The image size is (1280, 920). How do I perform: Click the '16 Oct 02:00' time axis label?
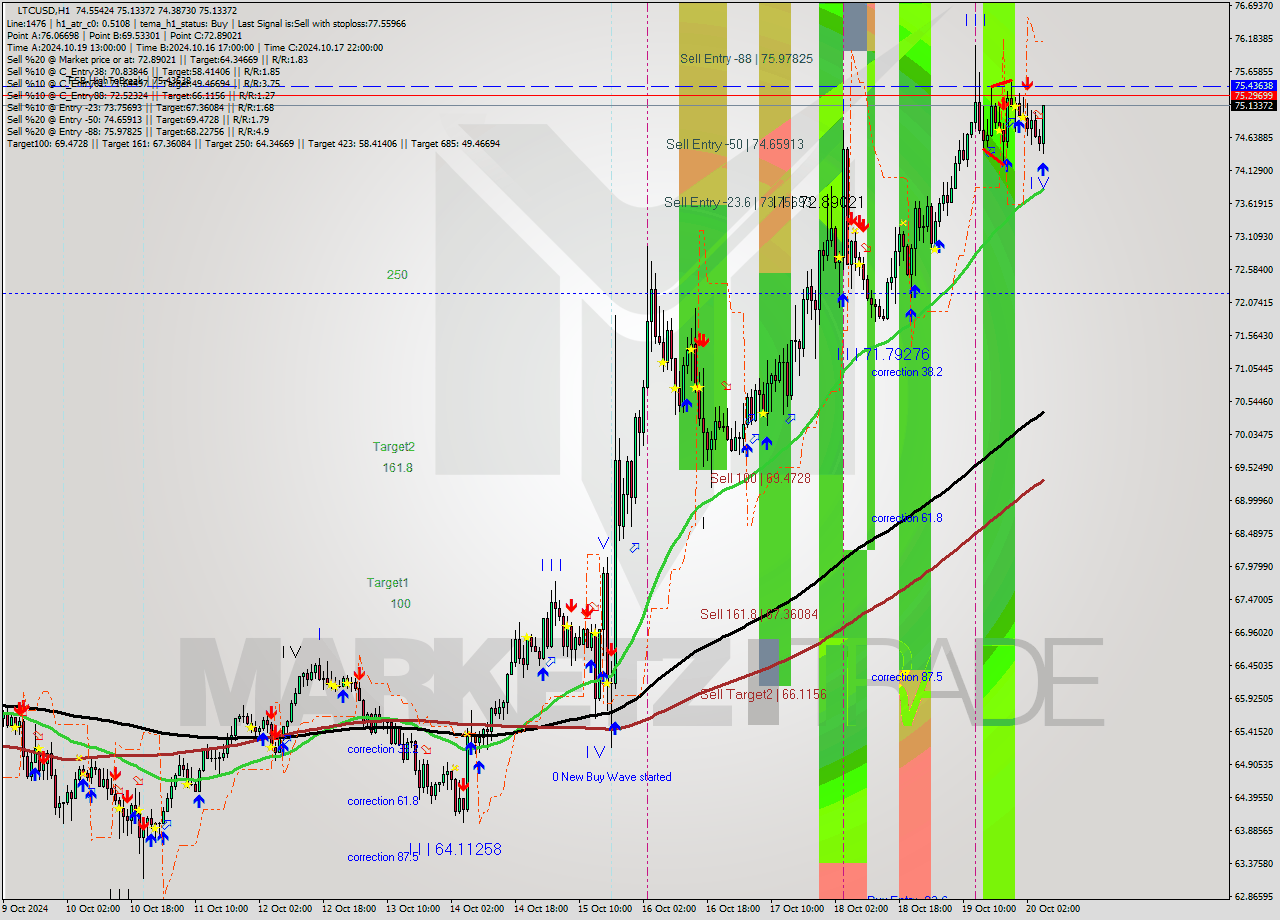pos(669,909)
